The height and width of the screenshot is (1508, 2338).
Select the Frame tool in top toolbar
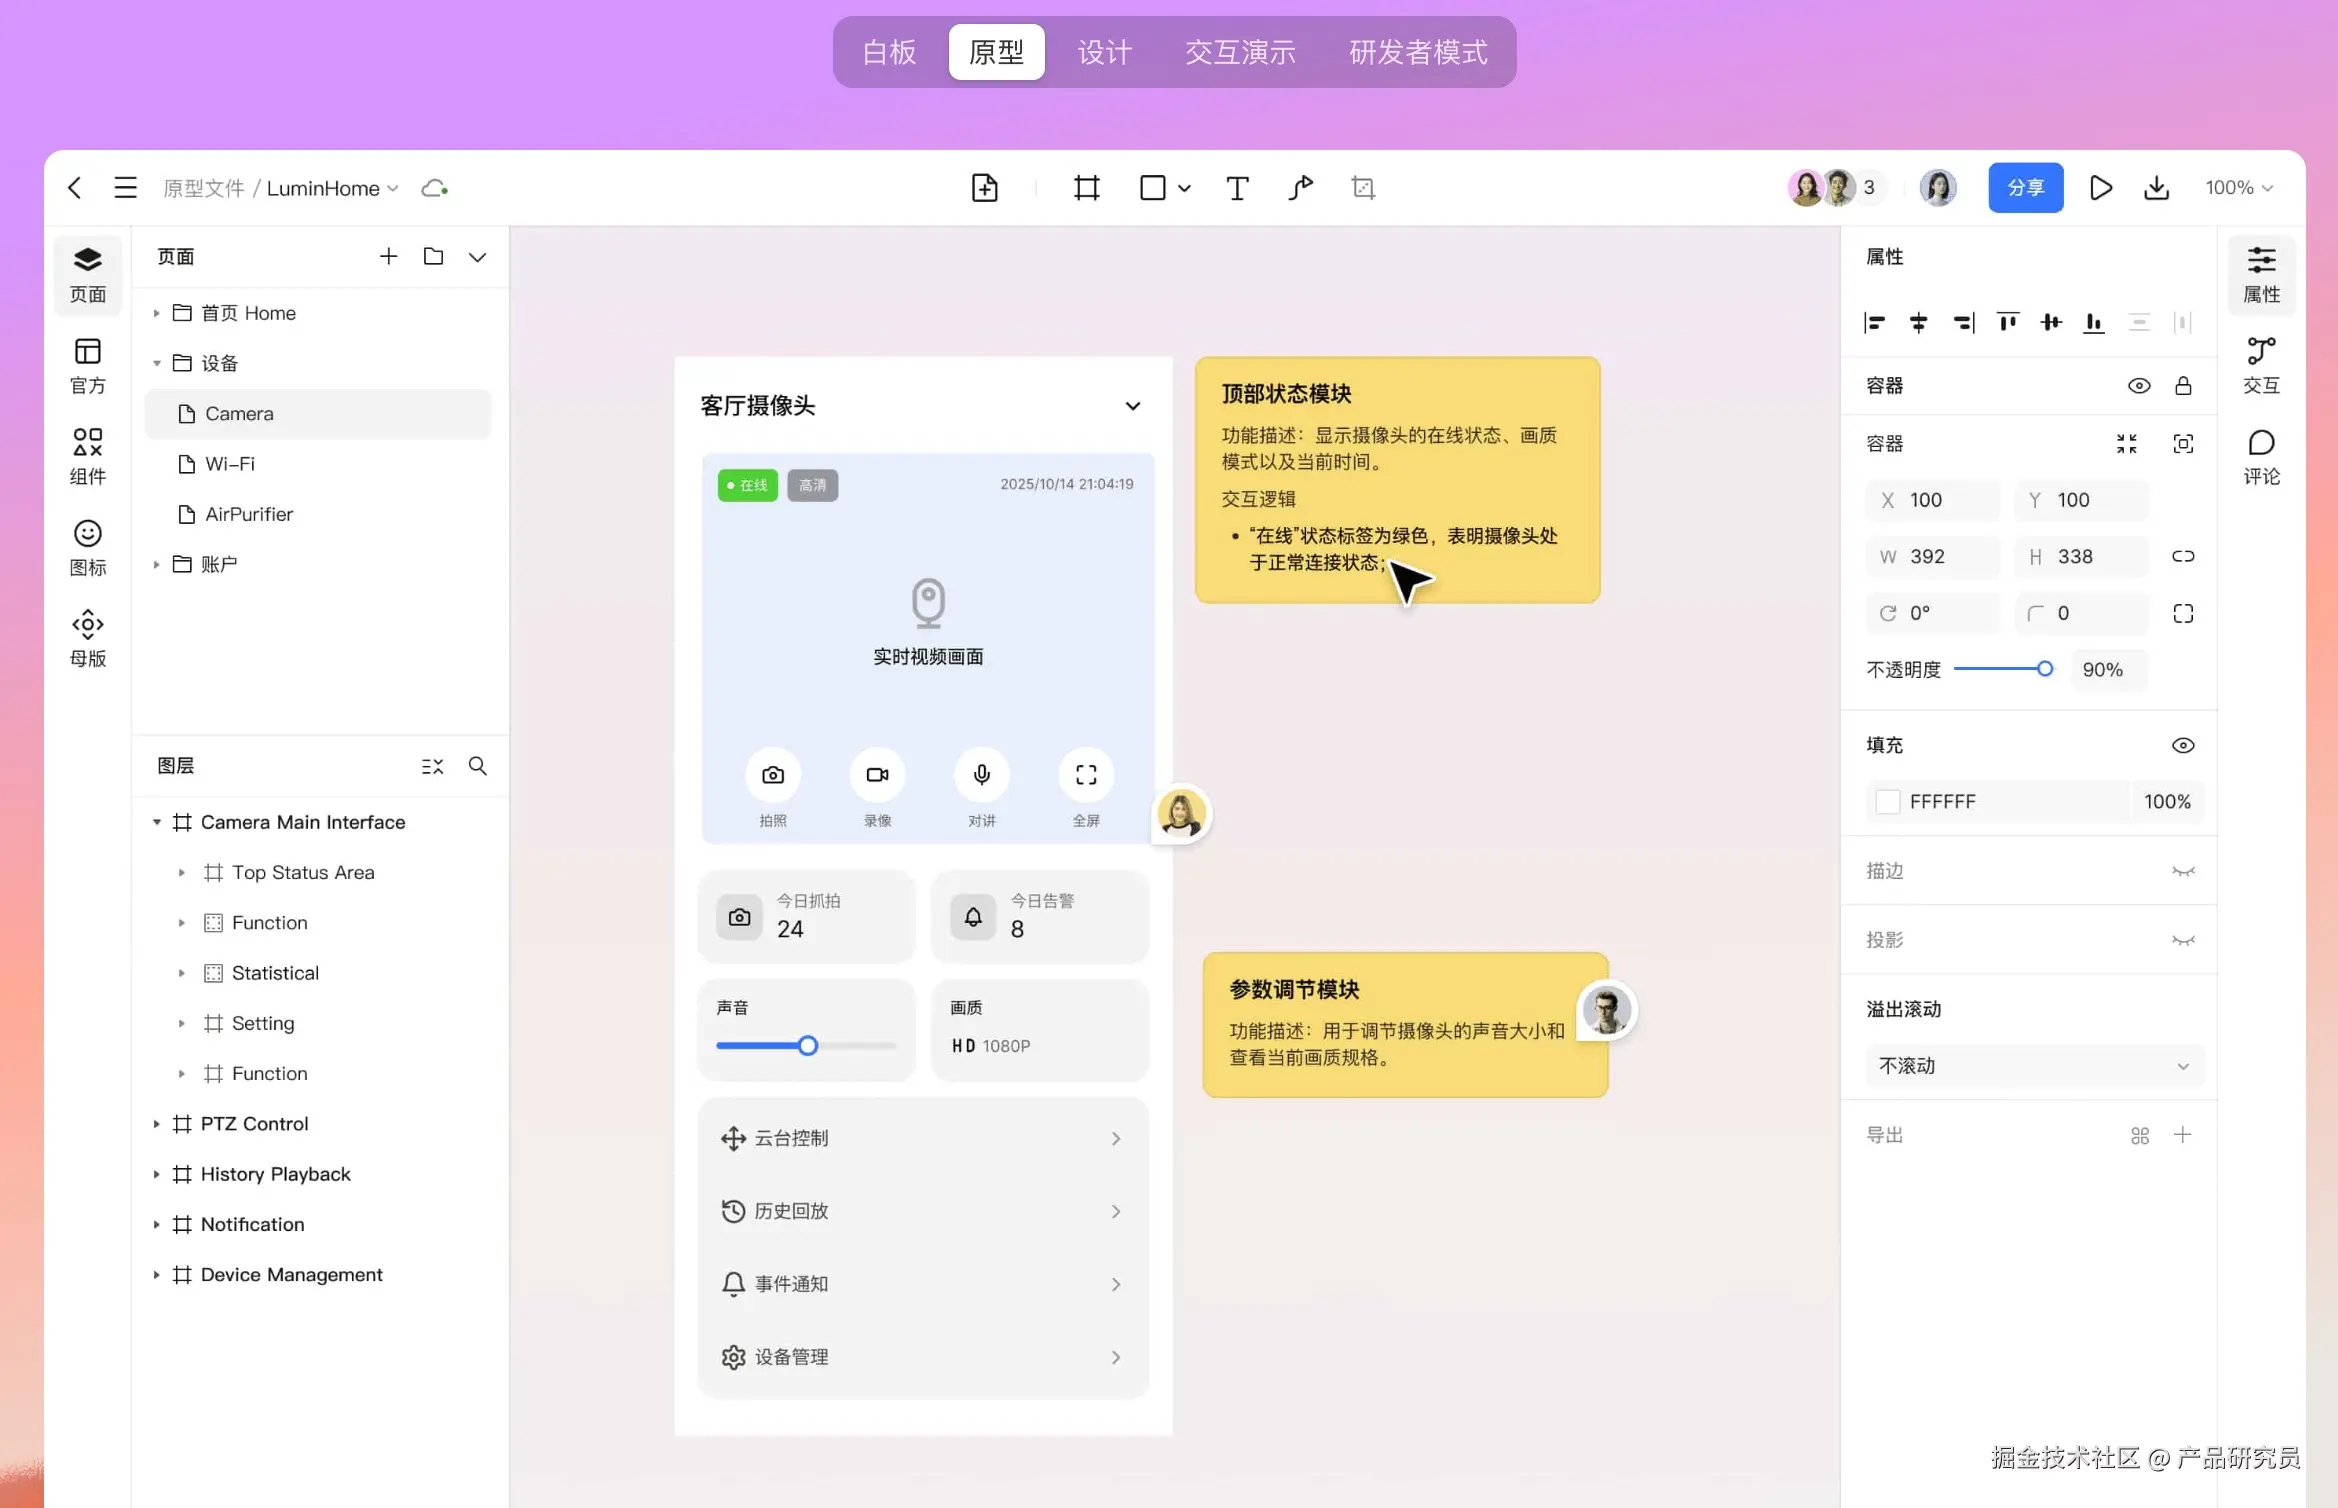(1086, 188)
